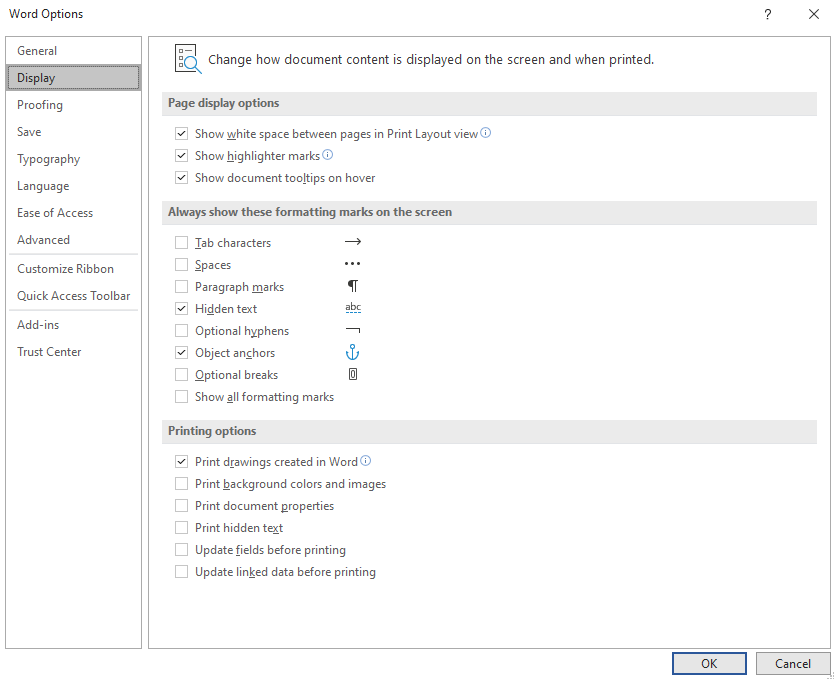Select the Display category
834x679 pixels.
(x=73, y=78)
